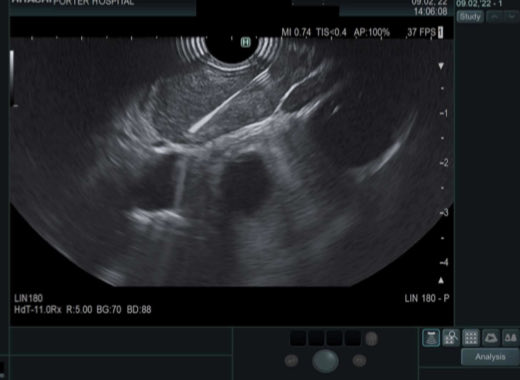
Task: Click the up arrow next to Study
Action: click(x=495, y=17)
